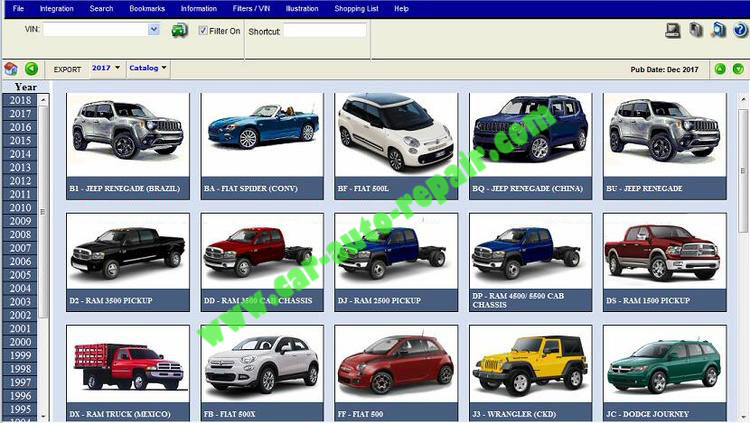Viewport: 750px width, 423px height.
Task: Open the Shopping List menu
Action: pyautogui.click(x=356, y=9)
